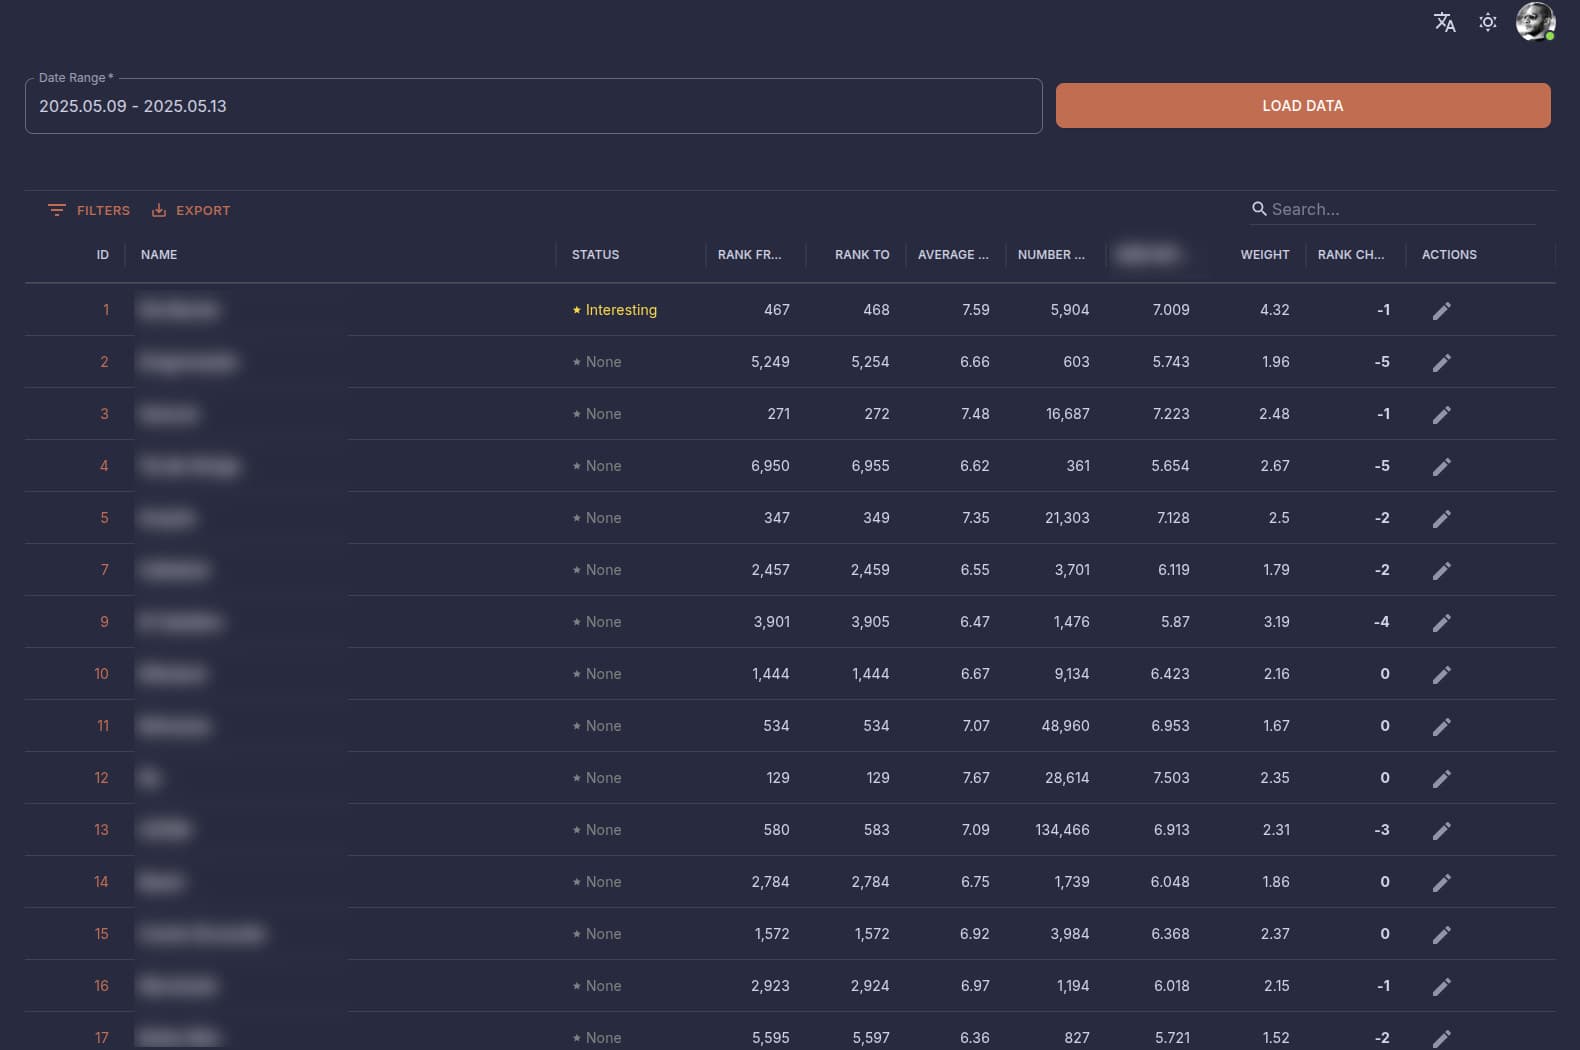Sort by RANK FR... column header
The height and width of the screenshot is (1050, 1580).
pos(749,255)
